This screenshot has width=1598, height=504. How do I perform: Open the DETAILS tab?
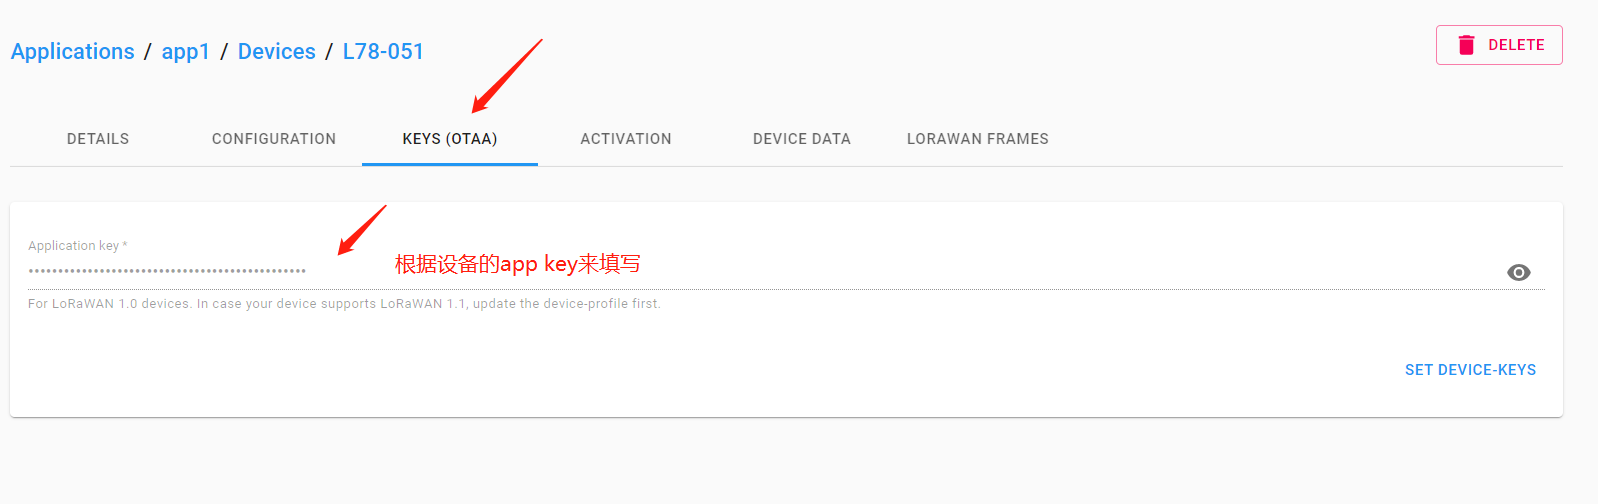tap(98, 139)
